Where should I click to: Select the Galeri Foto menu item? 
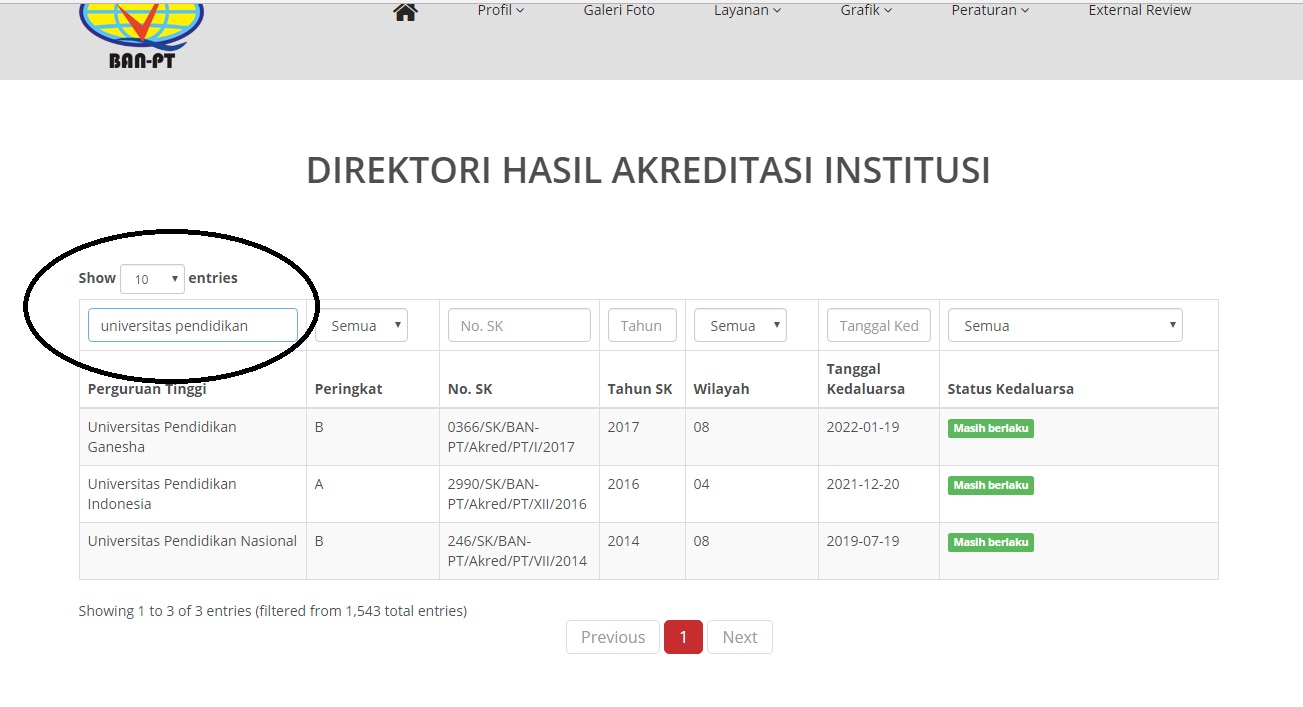tap(618, 10)
